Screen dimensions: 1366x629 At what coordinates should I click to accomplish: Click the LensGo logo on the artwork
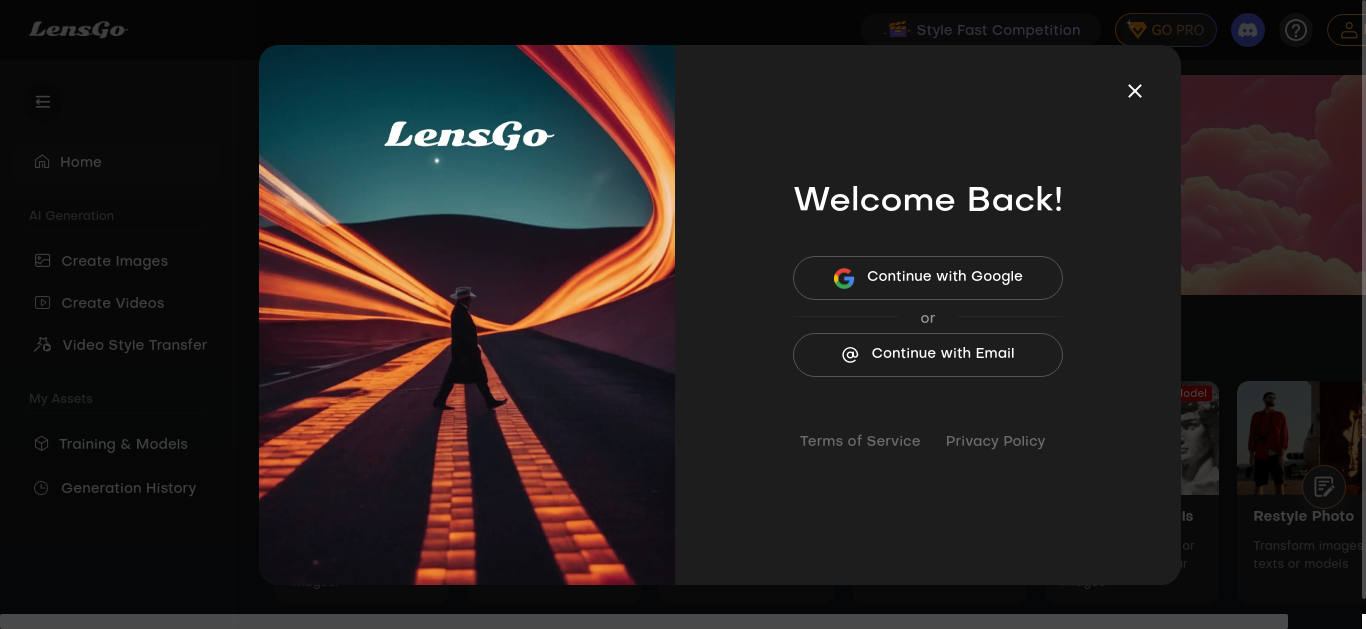tap(469, 135)
